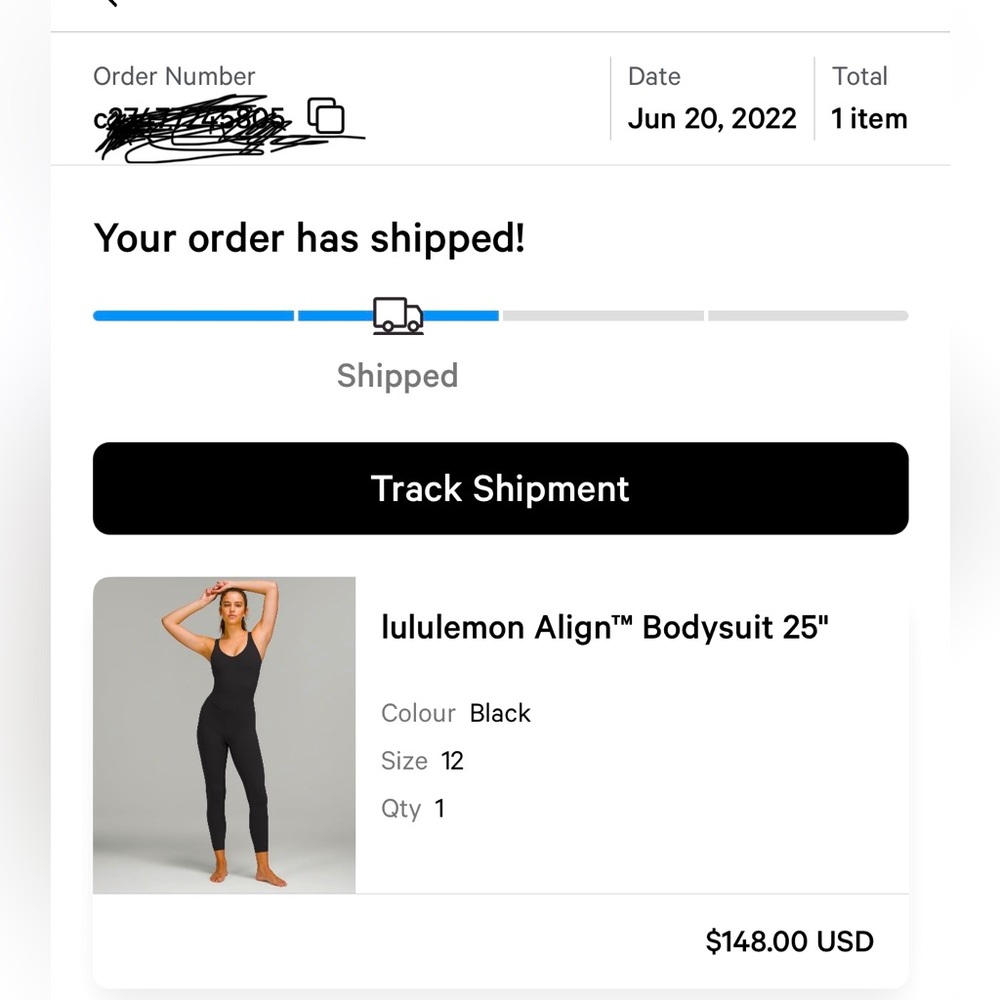
Task: Open the lululemon Align Bodysuit product link
Action: click(604, 627)
